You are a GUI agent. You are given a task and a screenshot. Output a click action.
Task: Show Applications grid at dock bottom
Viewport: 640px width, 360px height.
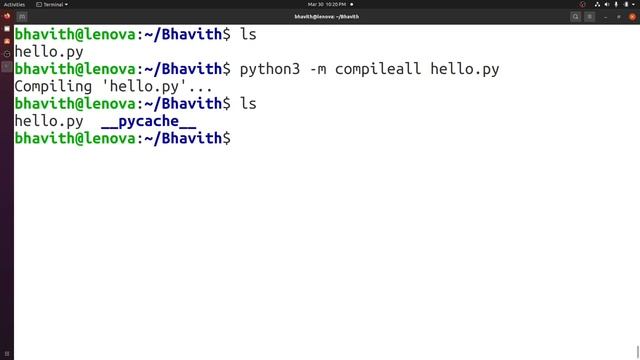[7, 354]
